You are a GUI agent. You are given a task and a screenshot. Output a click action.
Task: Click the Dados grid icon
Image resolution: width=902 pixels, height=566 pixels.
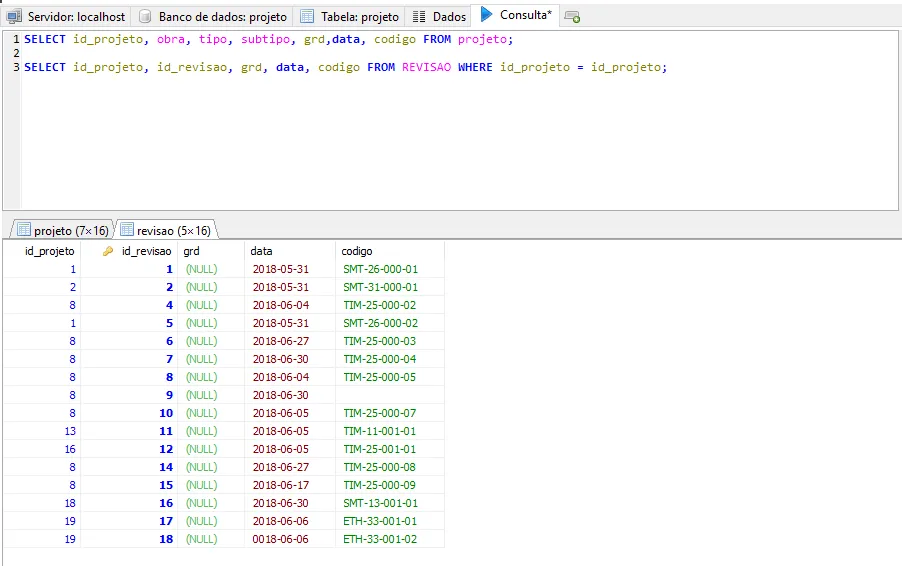click(x=419, y=17)
